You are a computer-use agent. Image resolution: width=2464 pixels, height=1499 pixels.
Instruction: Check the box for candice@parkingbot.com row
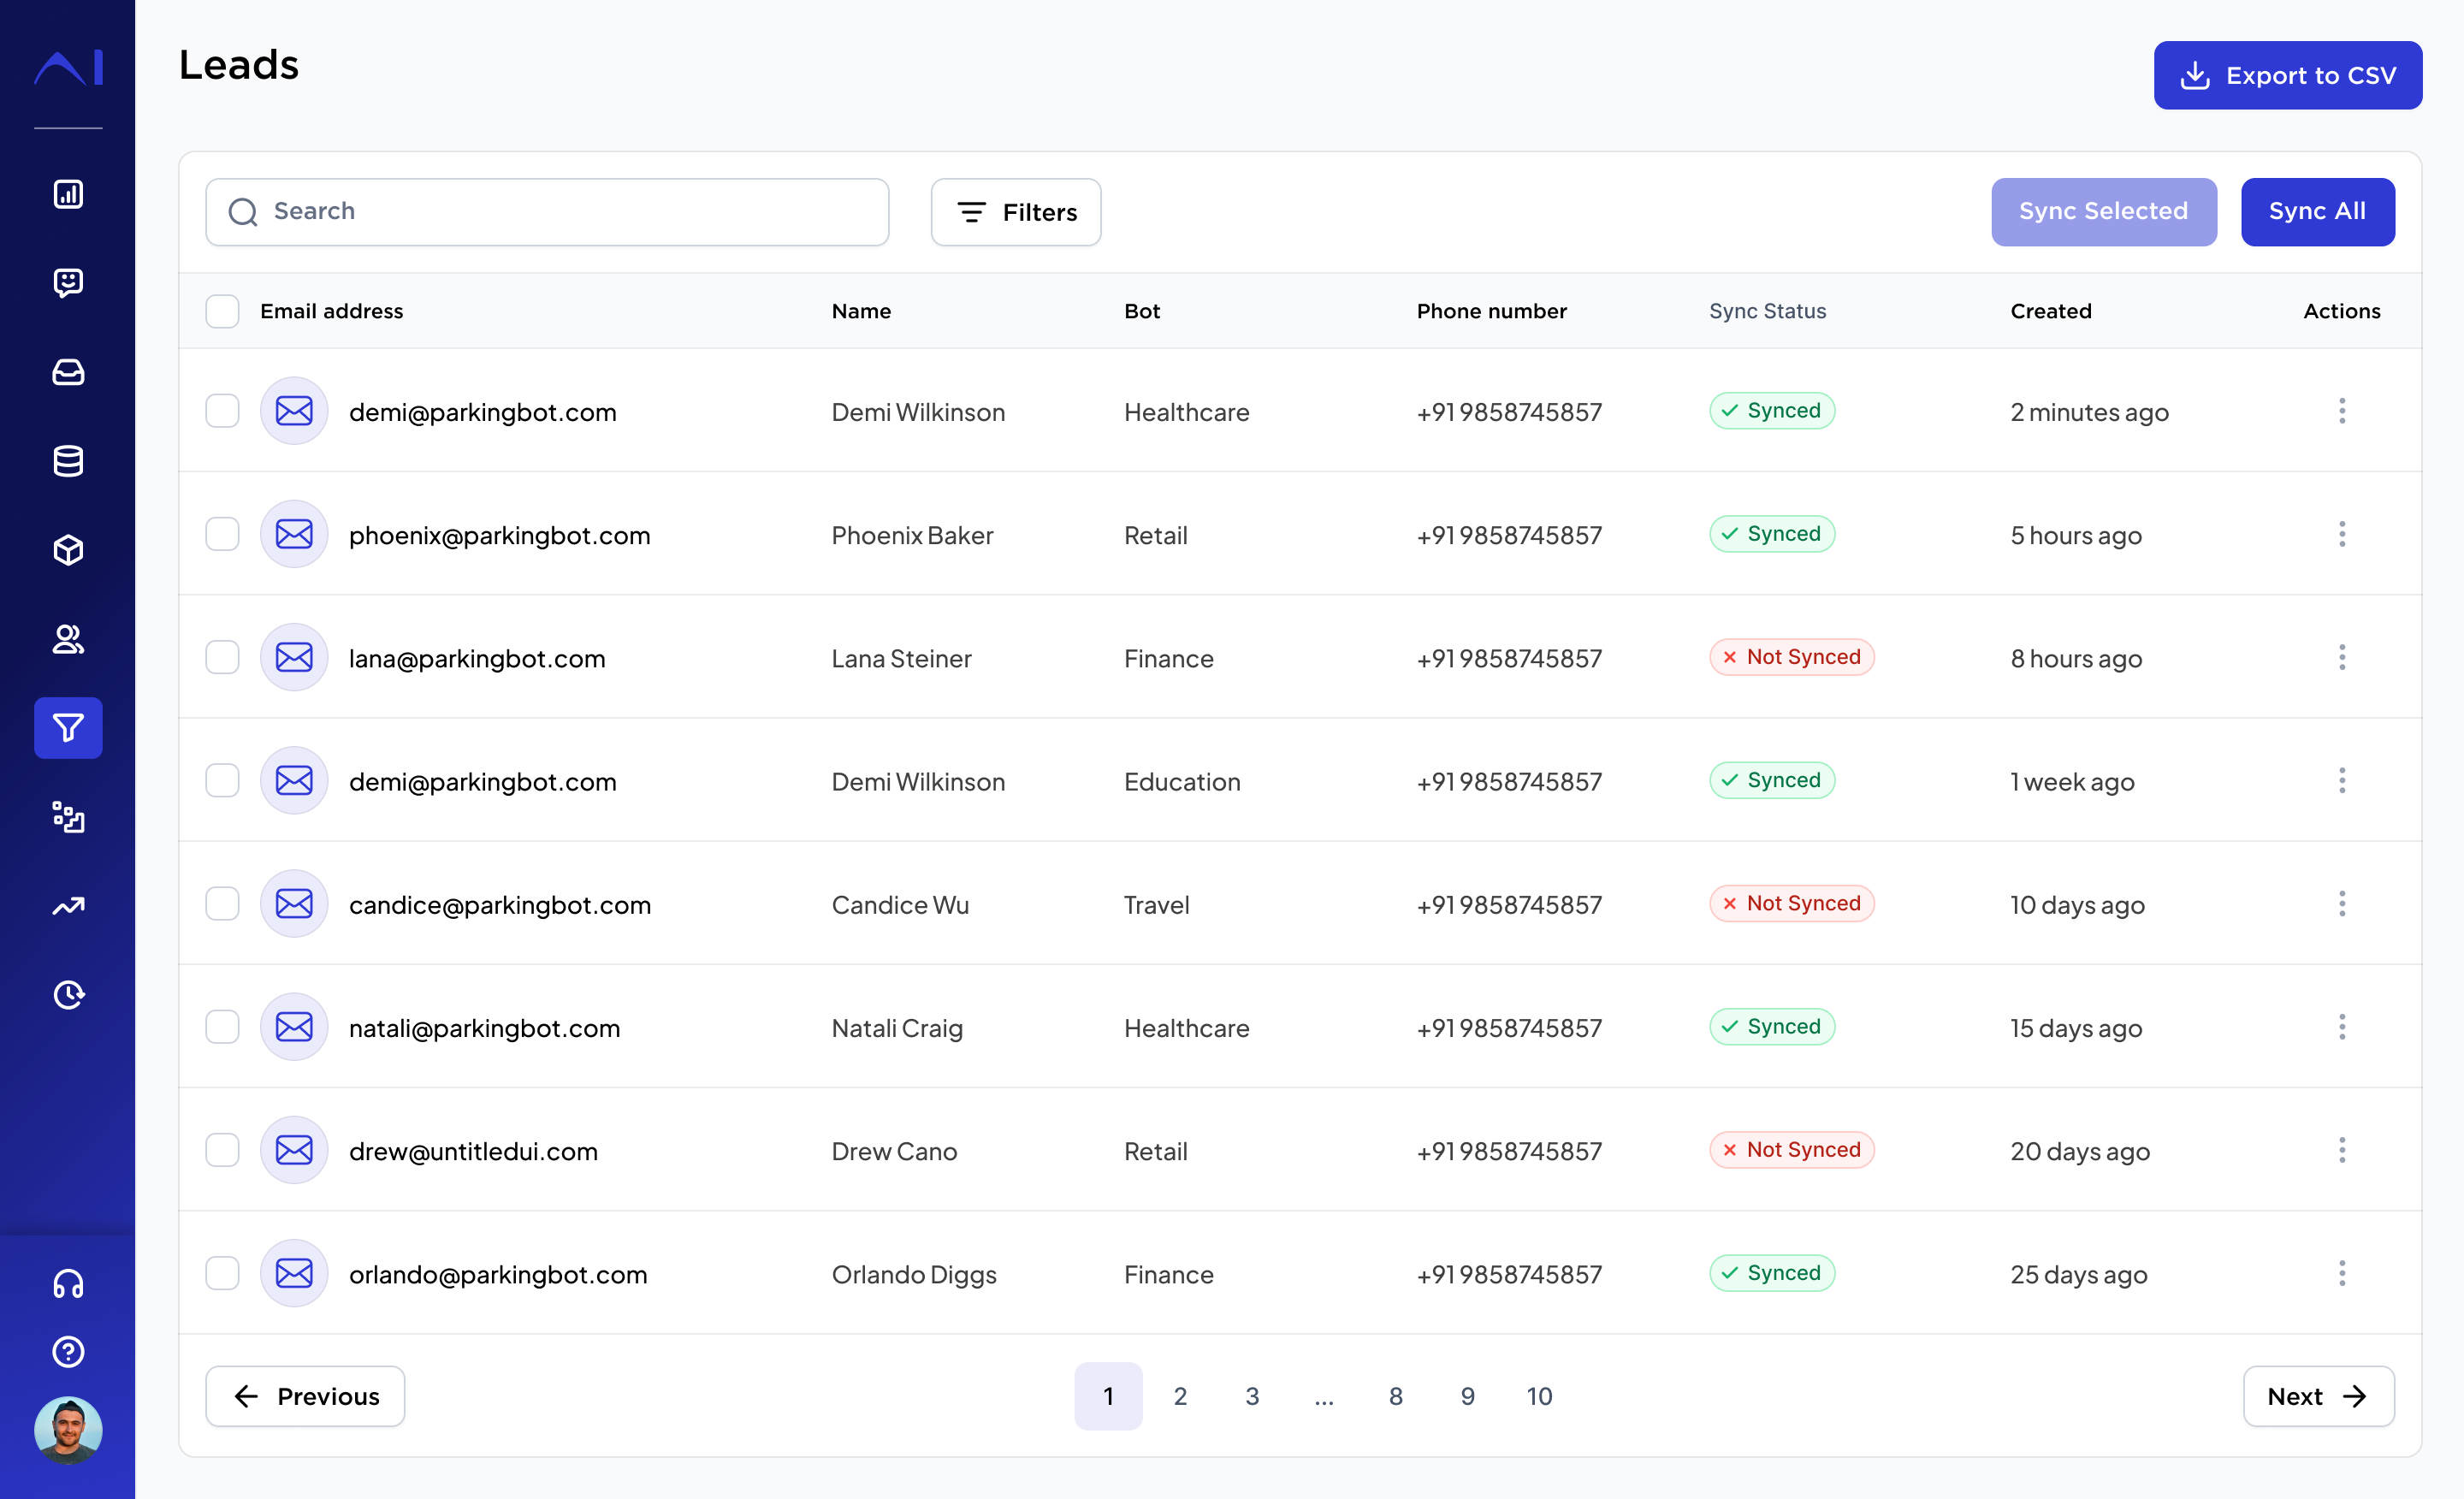(222, 904)
